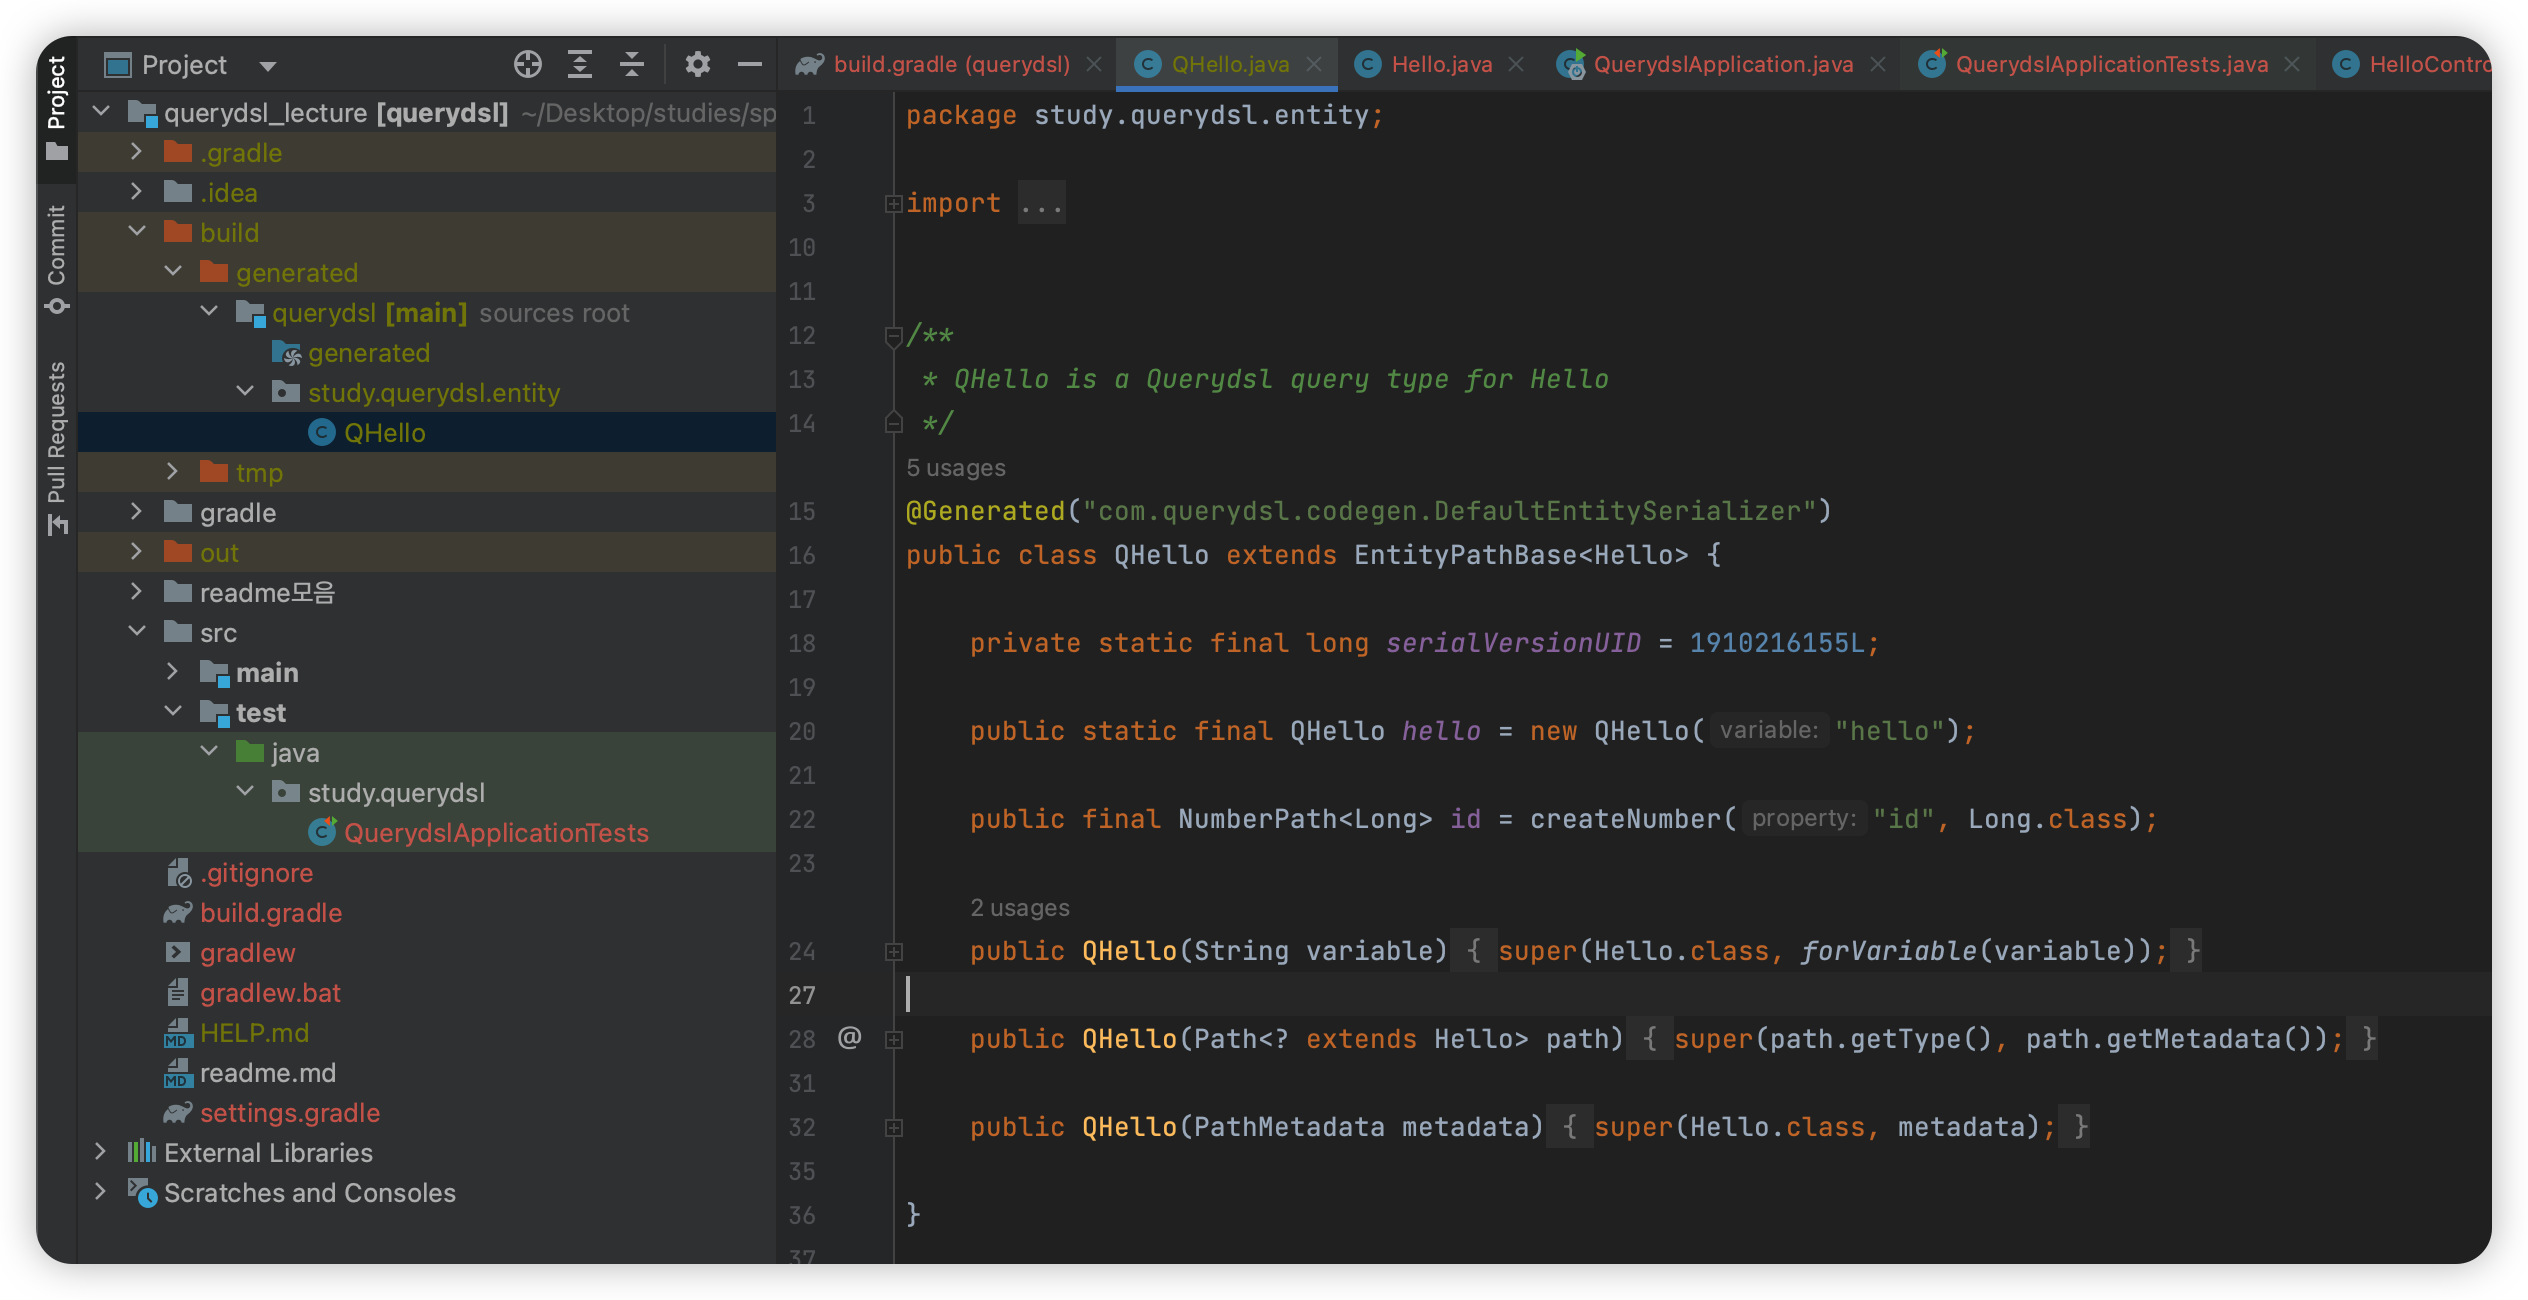2528x1300 pixels.
Task: Select QuerydslApplicationTests in the project tree
Action: 495,833
